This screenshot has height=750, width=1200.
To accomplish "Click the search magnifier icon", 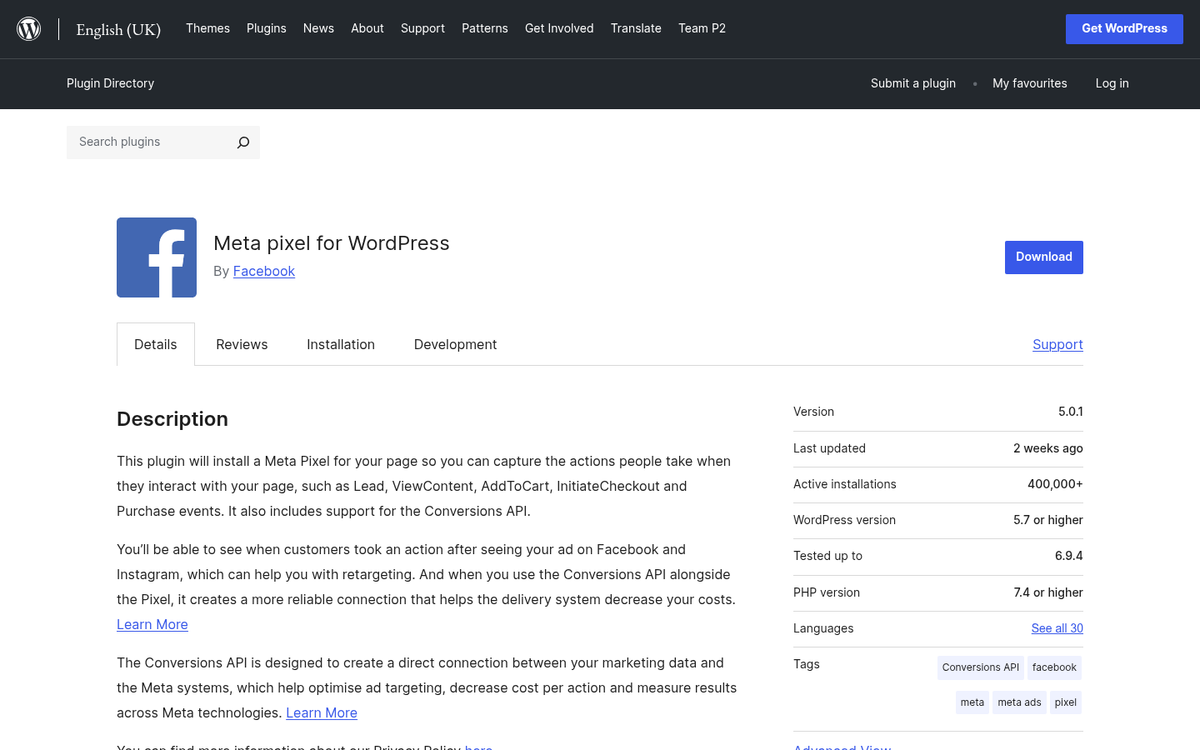I will click(243, 142).
